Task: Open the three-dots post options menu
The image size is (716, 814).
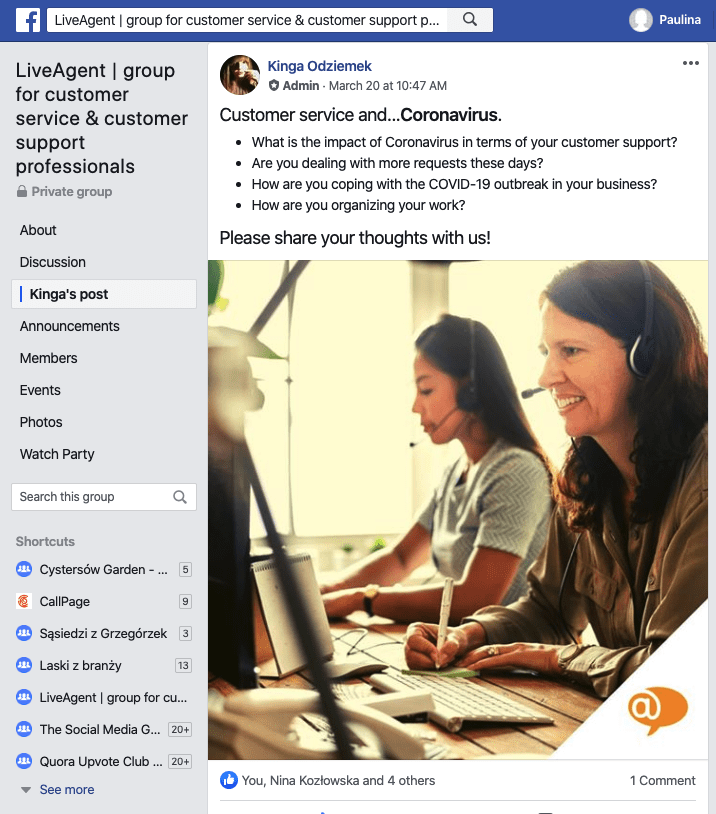Action: [x=691, y=63]
